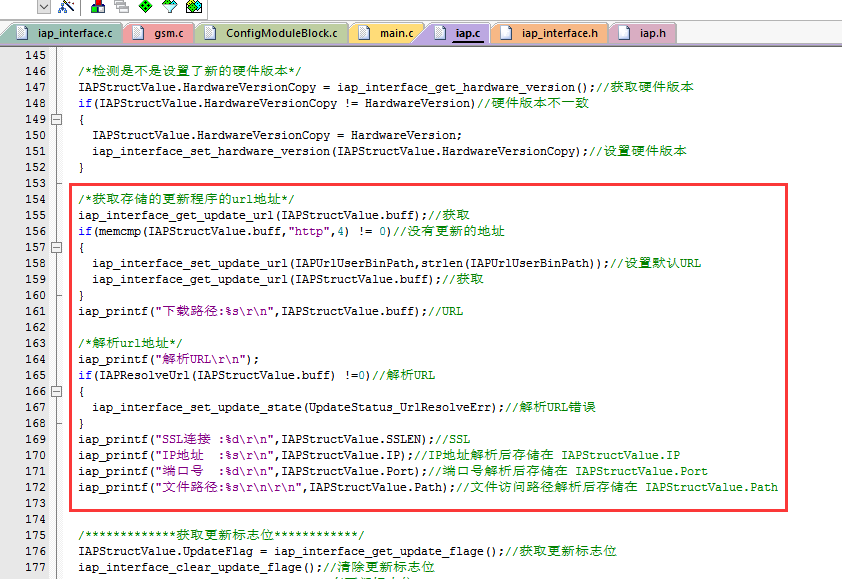Click the grayed multi-project workspace icon
Viewport: 842px width, 579px height.
[x=122, y=6]
